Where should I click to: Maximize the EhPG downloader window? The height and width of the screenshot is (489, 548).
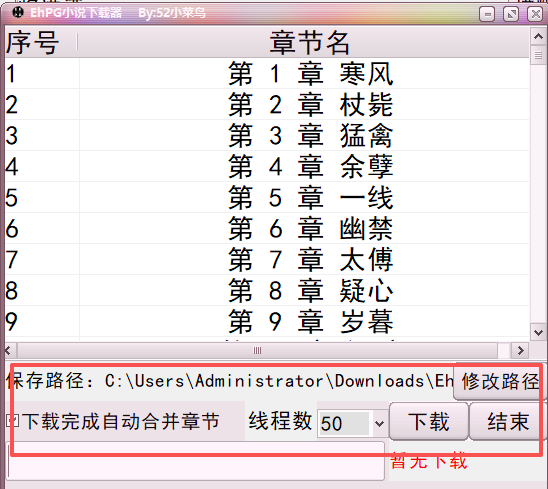click(511, 14)
